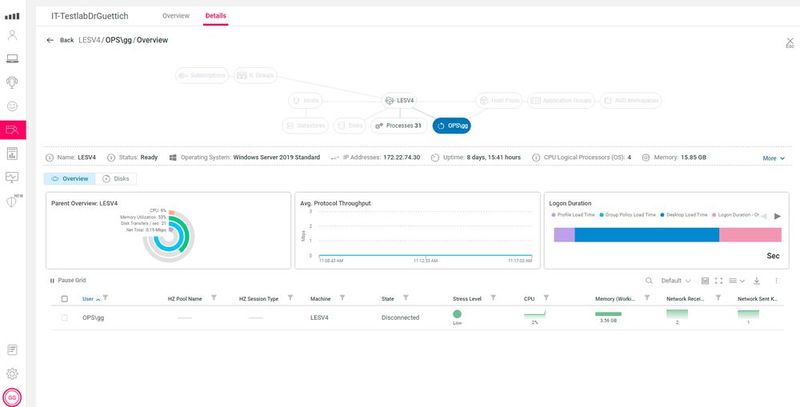Click the GG user avatar in sidebar

pyautogui.click(x=12, y=397)
